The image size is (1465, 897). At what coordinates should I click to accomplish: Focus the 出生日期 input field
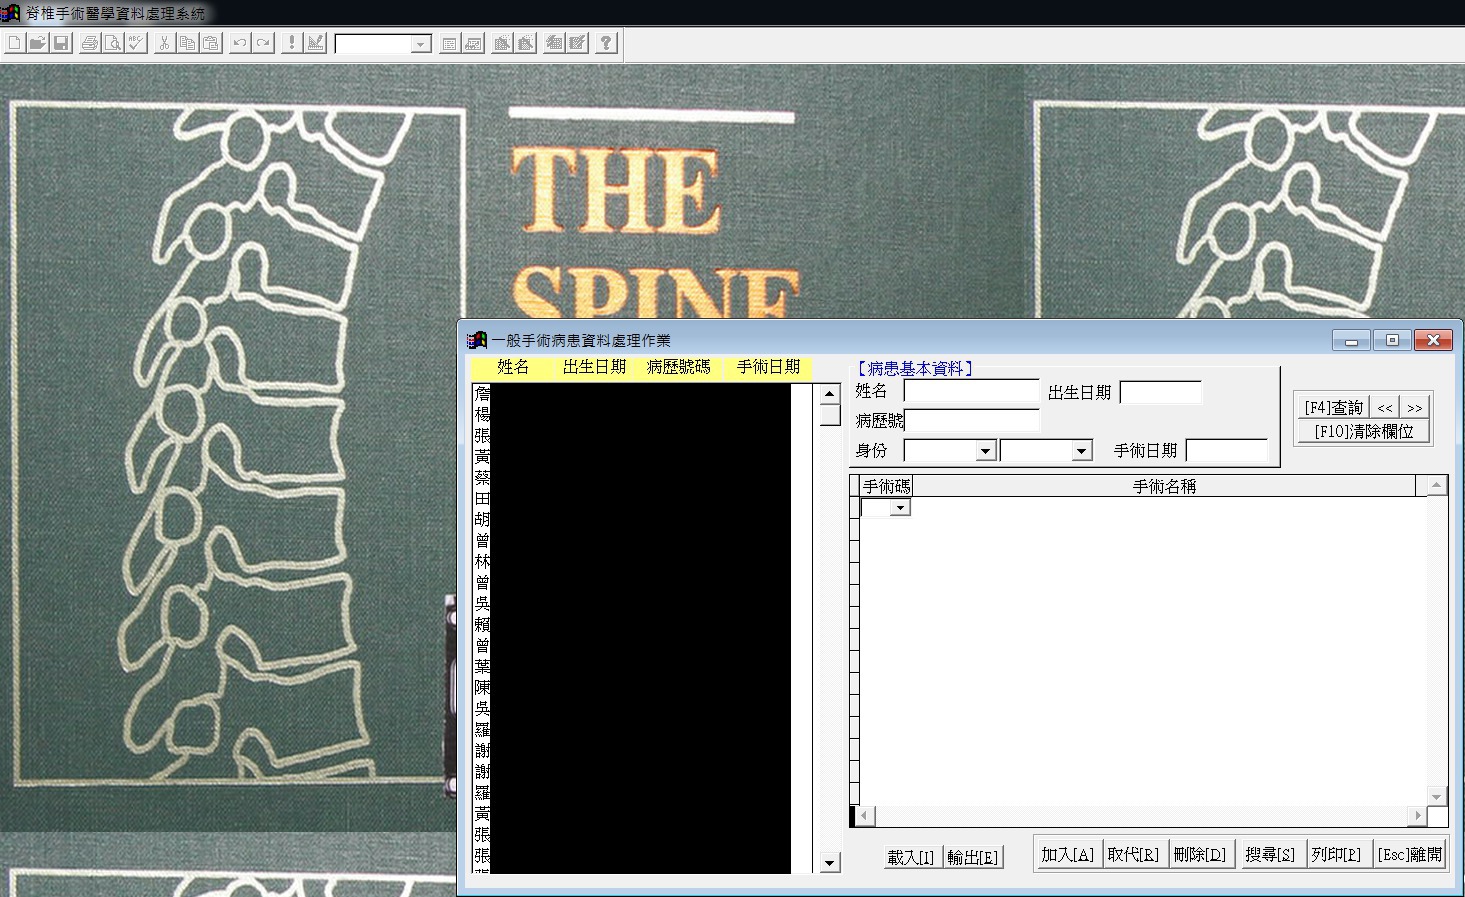[x=1160, y=392]
